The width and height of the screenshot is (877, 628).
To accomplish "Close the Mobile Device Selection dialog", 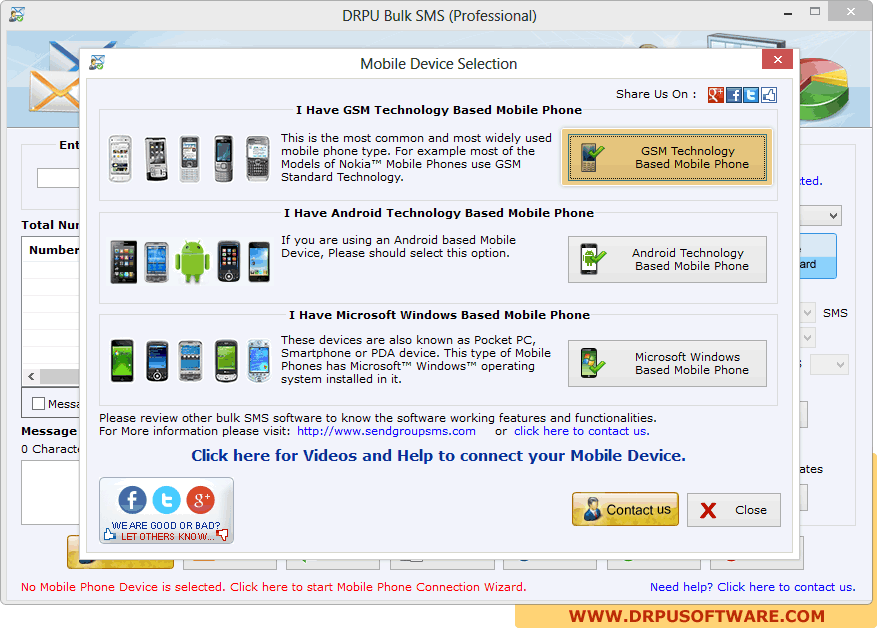I will tap(777, 59).
